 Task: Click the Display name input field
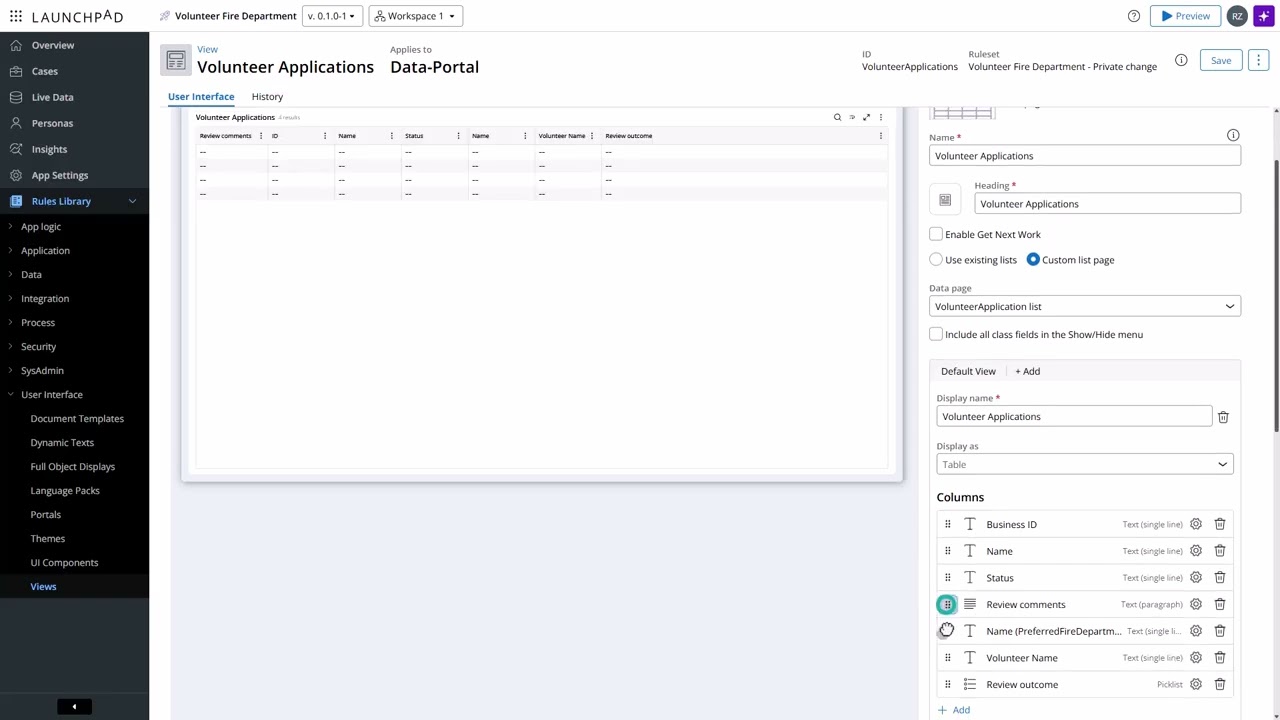coord(1074,417)
